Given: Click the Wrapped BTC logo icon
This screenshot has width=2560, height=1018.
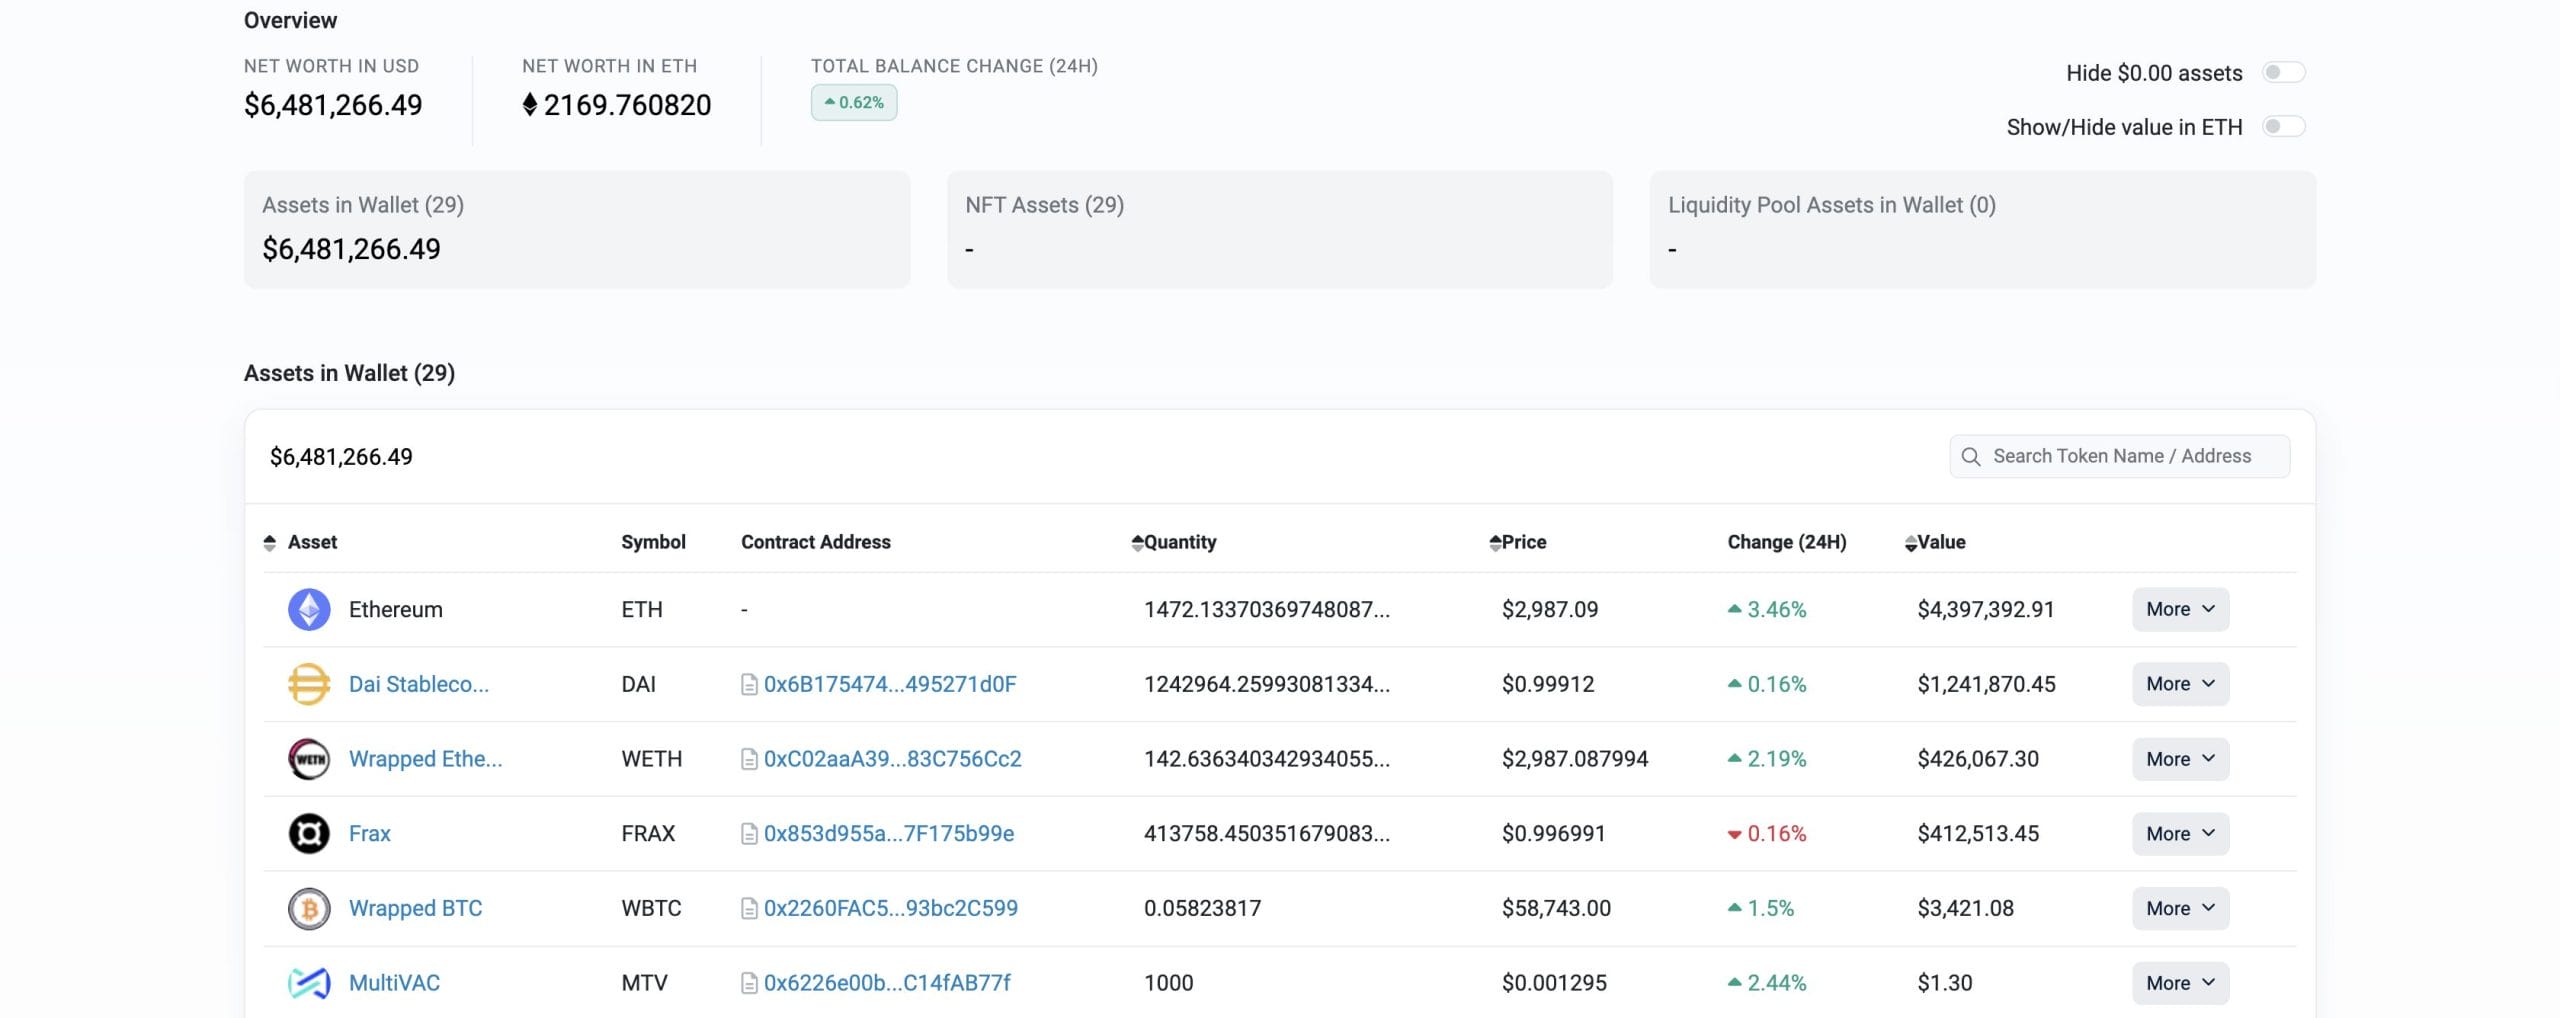Looking at the screenshot, I should pos(309,908).
